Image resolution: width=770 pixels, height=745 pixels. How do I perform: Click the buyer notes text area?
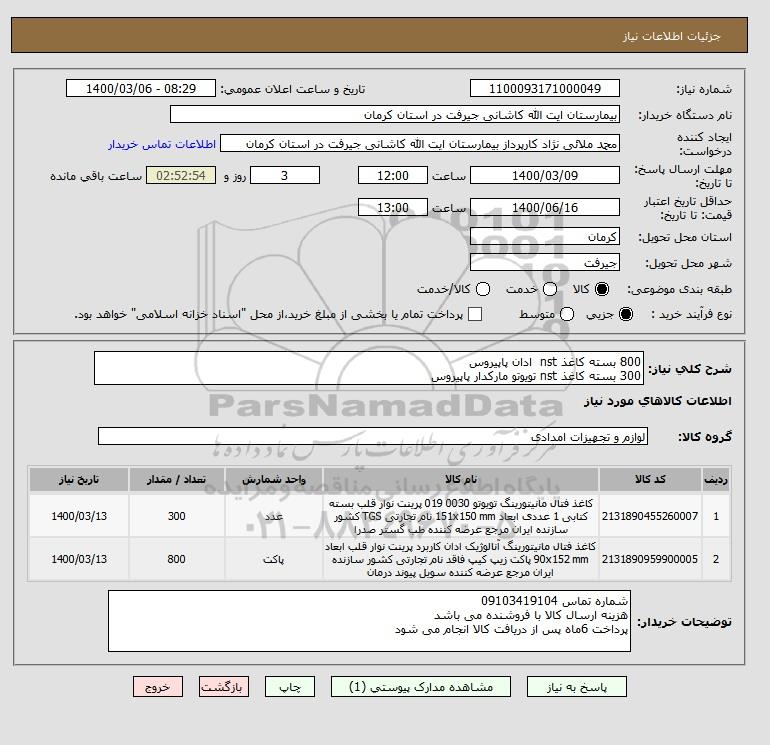point(369,621)
